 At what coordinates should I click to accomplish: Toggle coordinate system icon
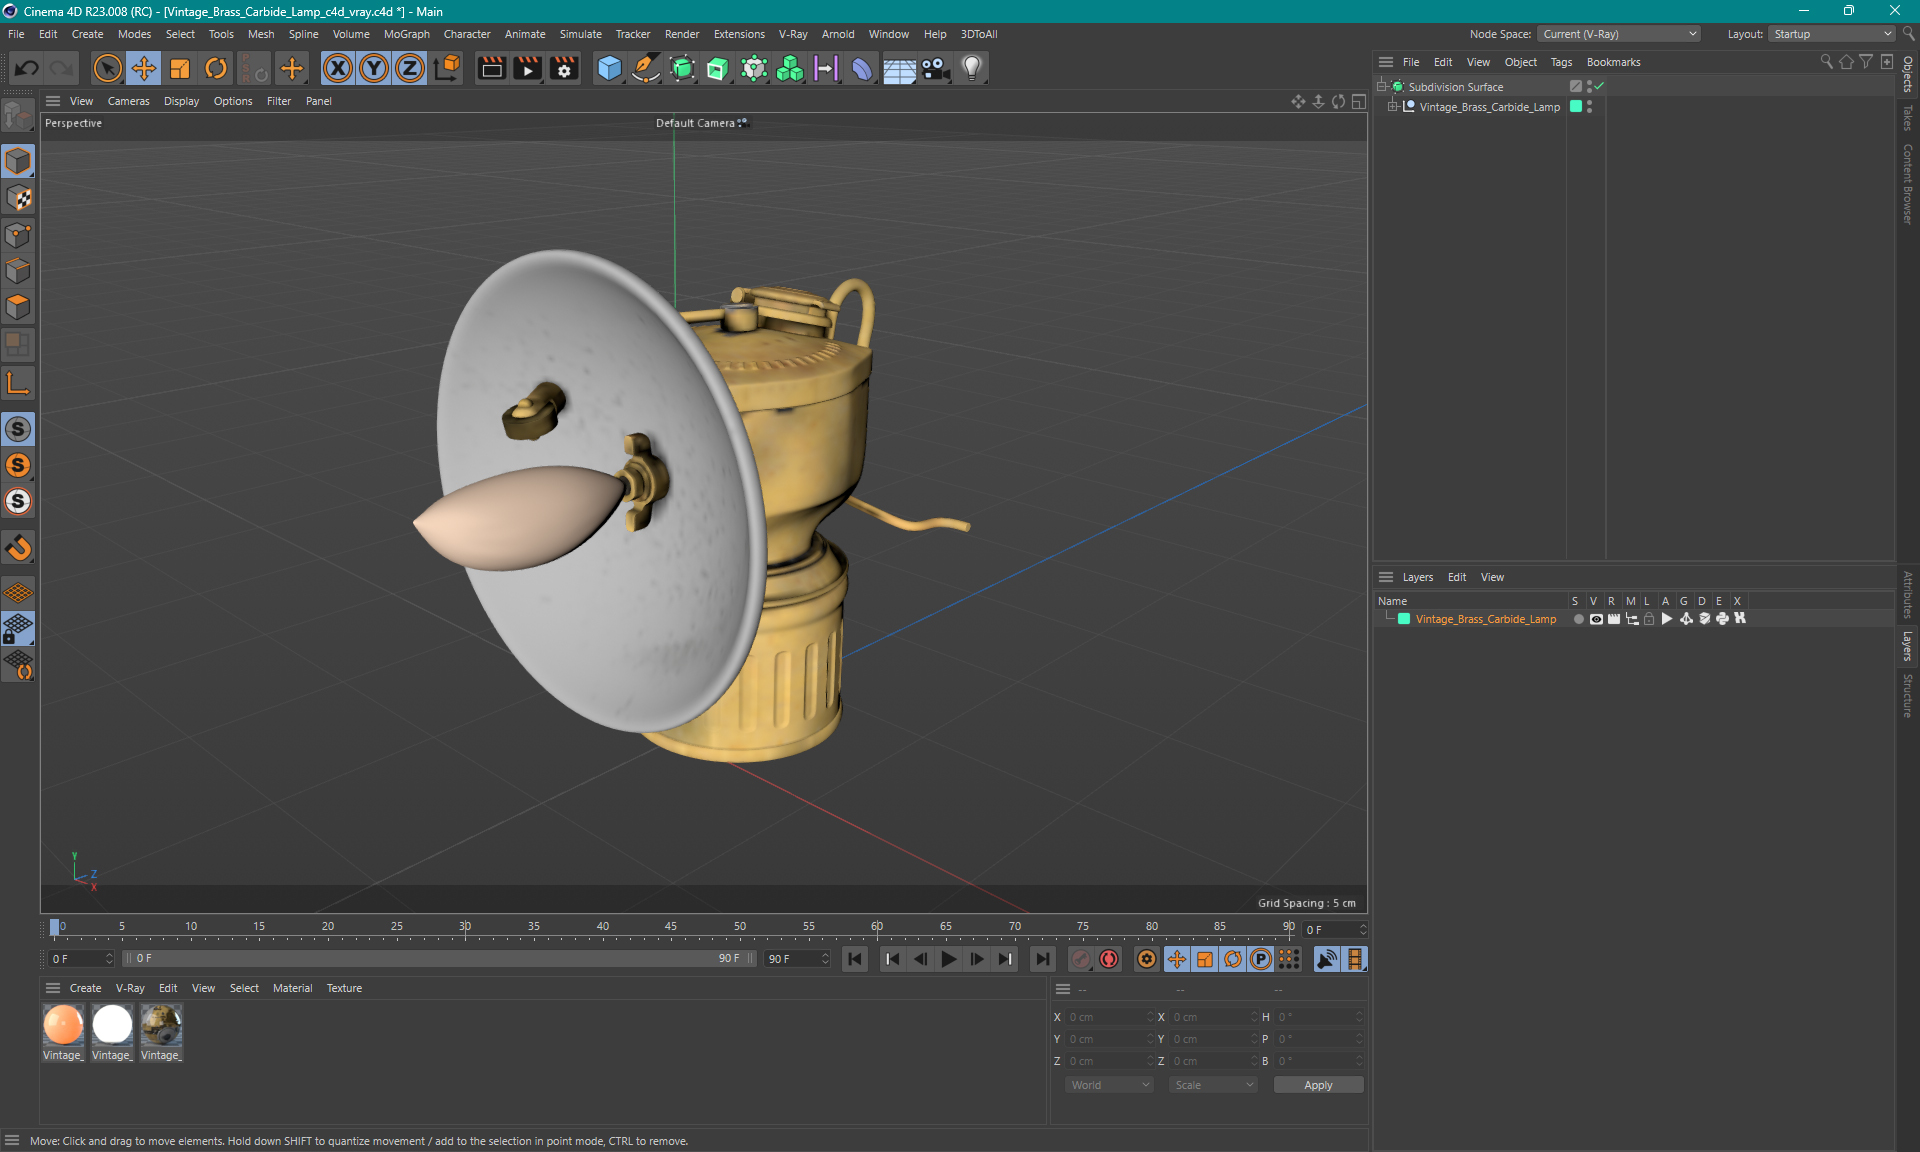(447, 68)
